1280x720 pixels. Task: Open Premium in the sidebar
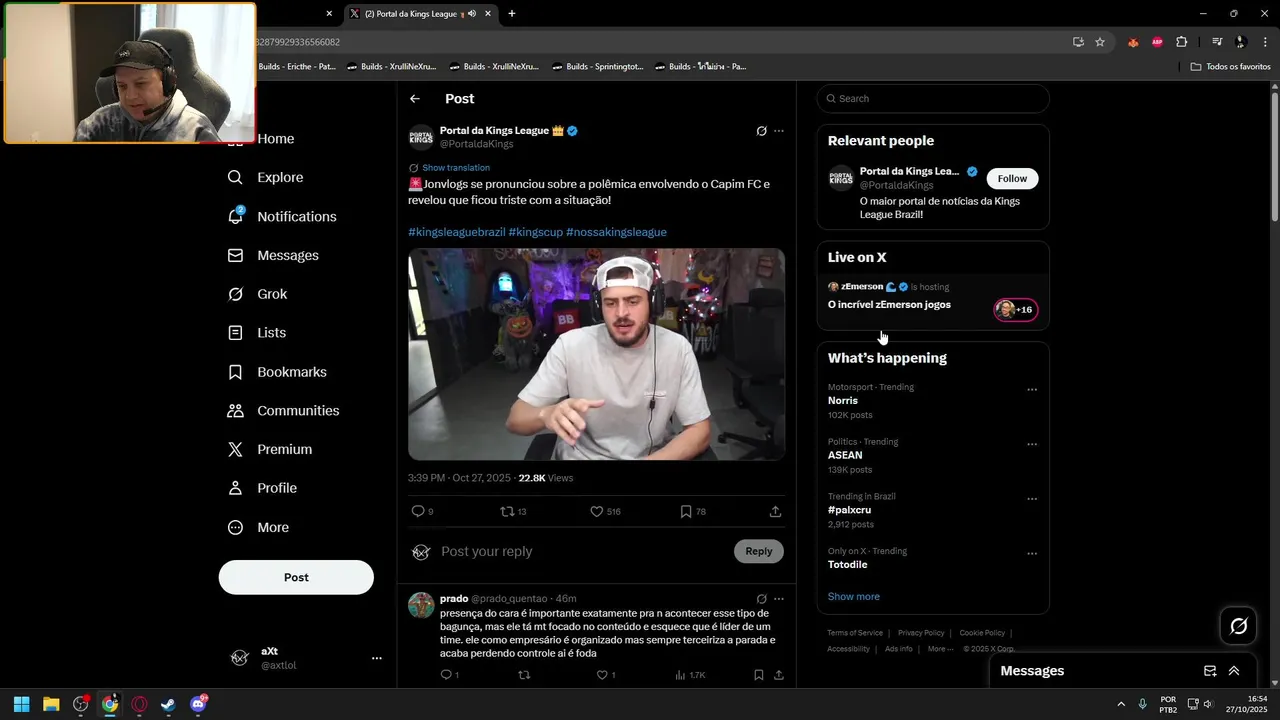[270, 450]
